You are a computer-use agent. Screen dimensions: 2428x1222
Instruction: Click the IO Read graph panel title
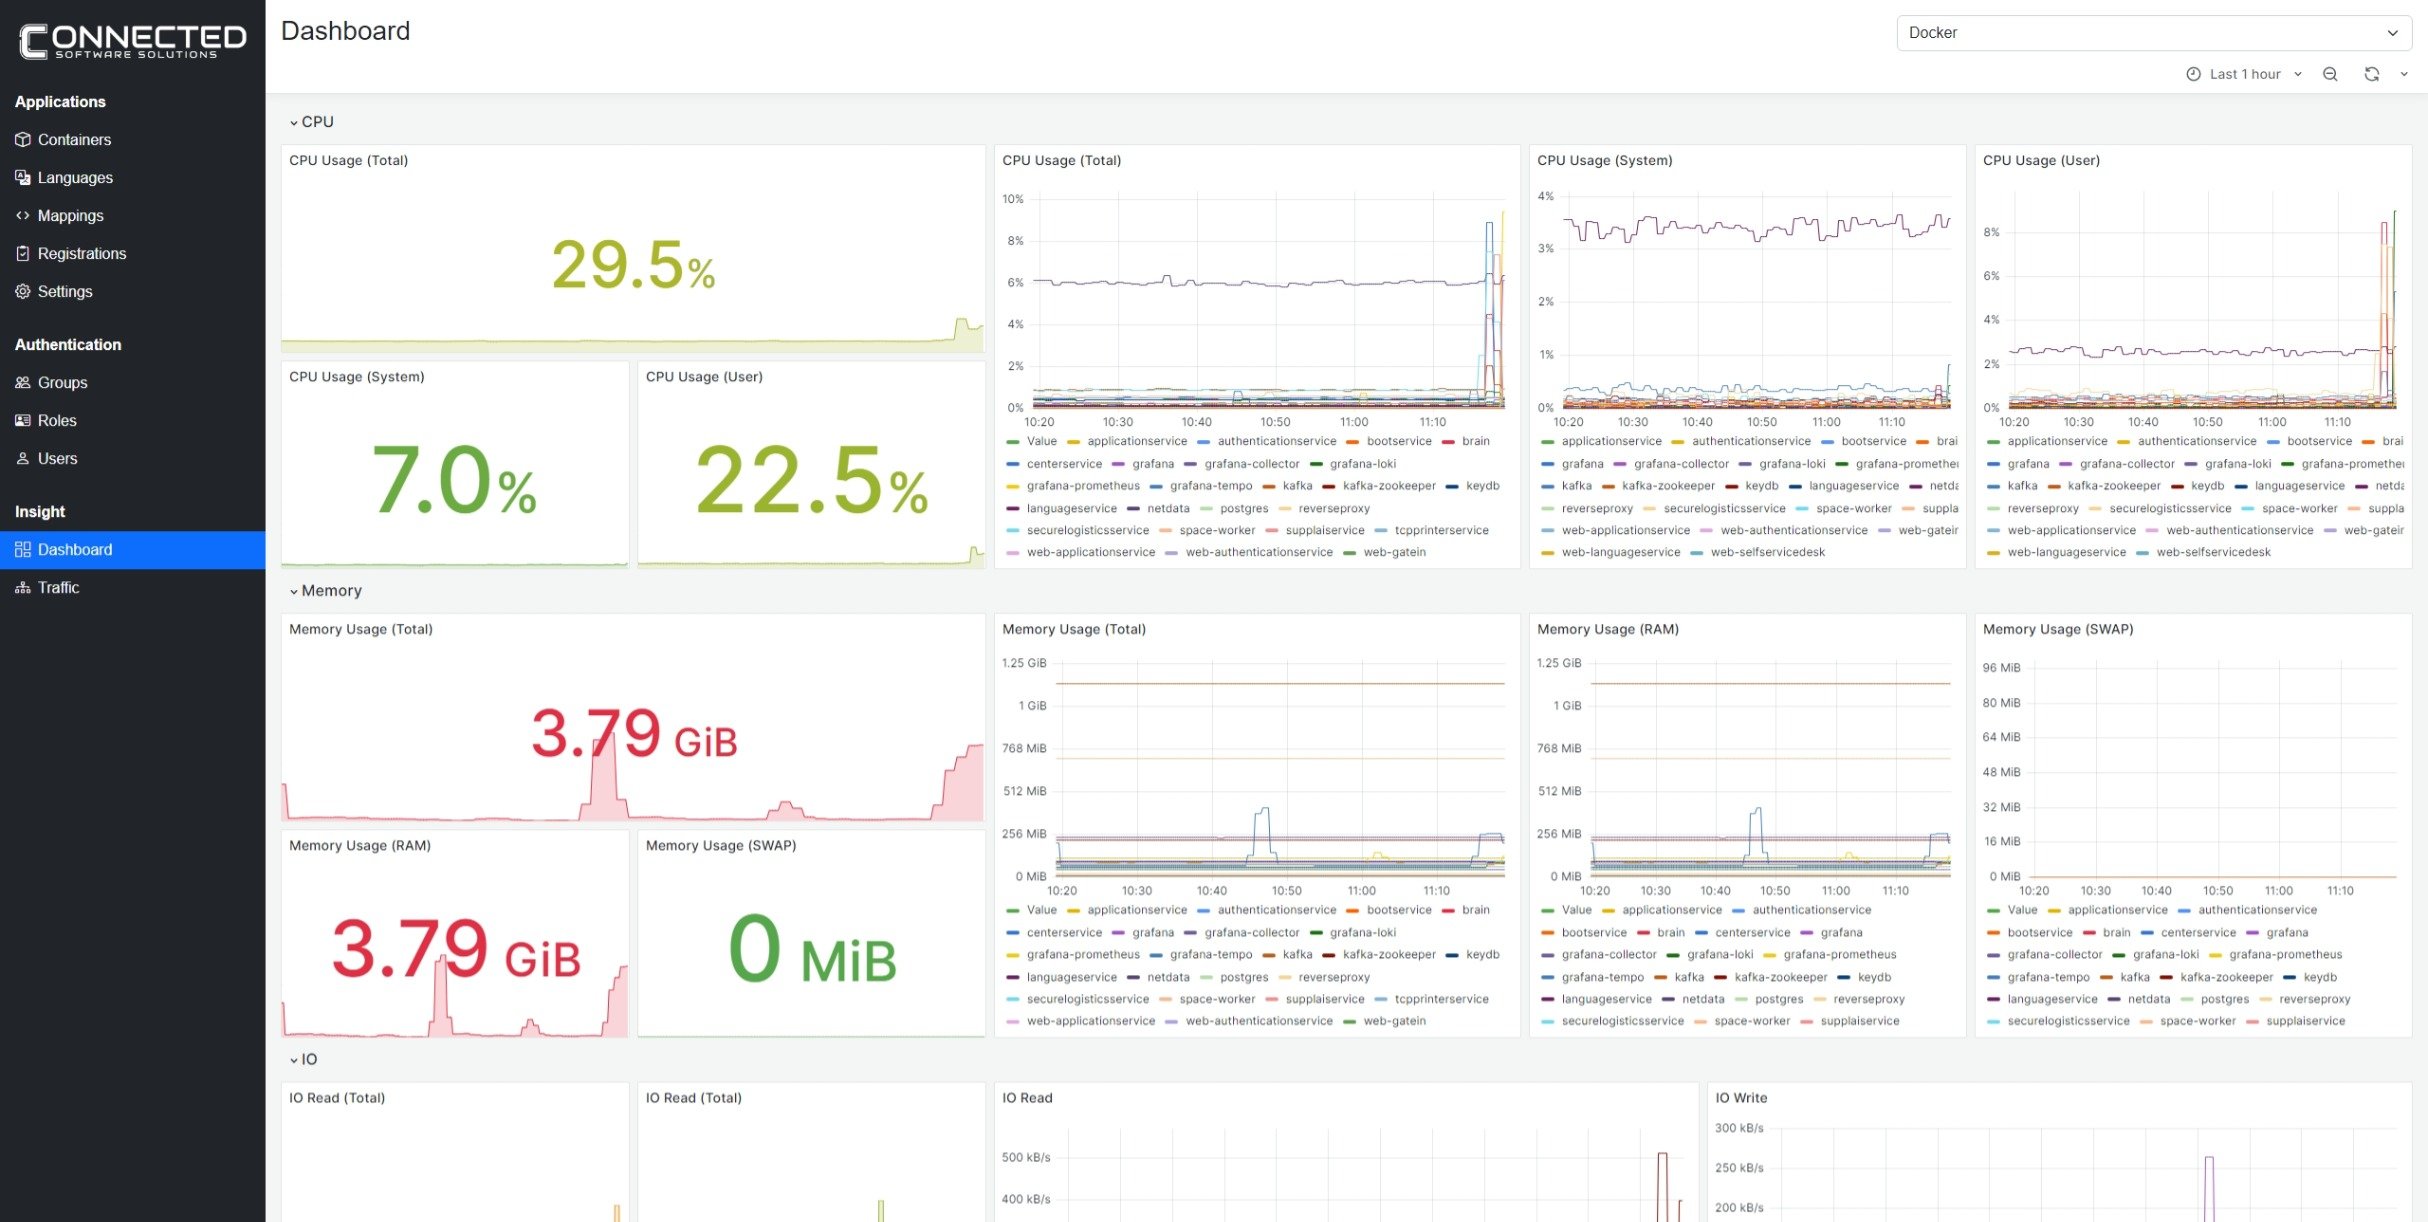(1027, 1098)
